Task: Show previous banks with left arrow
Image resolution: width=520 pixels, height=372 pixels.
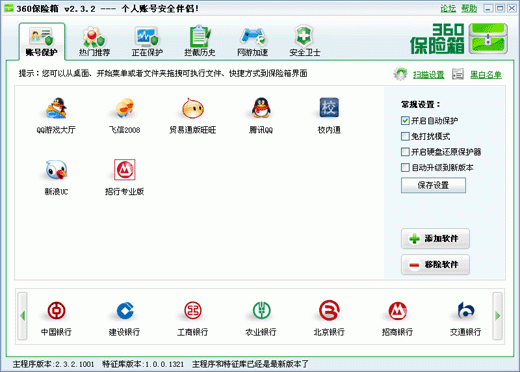Action: (22, 316)
